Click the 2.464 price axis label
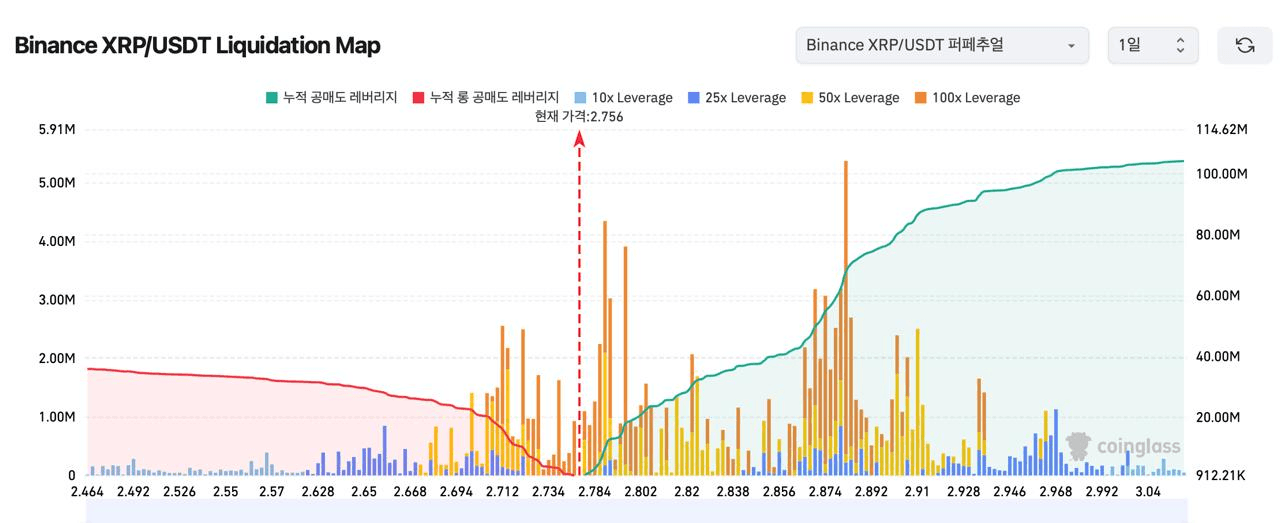The height and width of the screenshot is (523, 1280). pyautogui.click(x=88, y=492)
